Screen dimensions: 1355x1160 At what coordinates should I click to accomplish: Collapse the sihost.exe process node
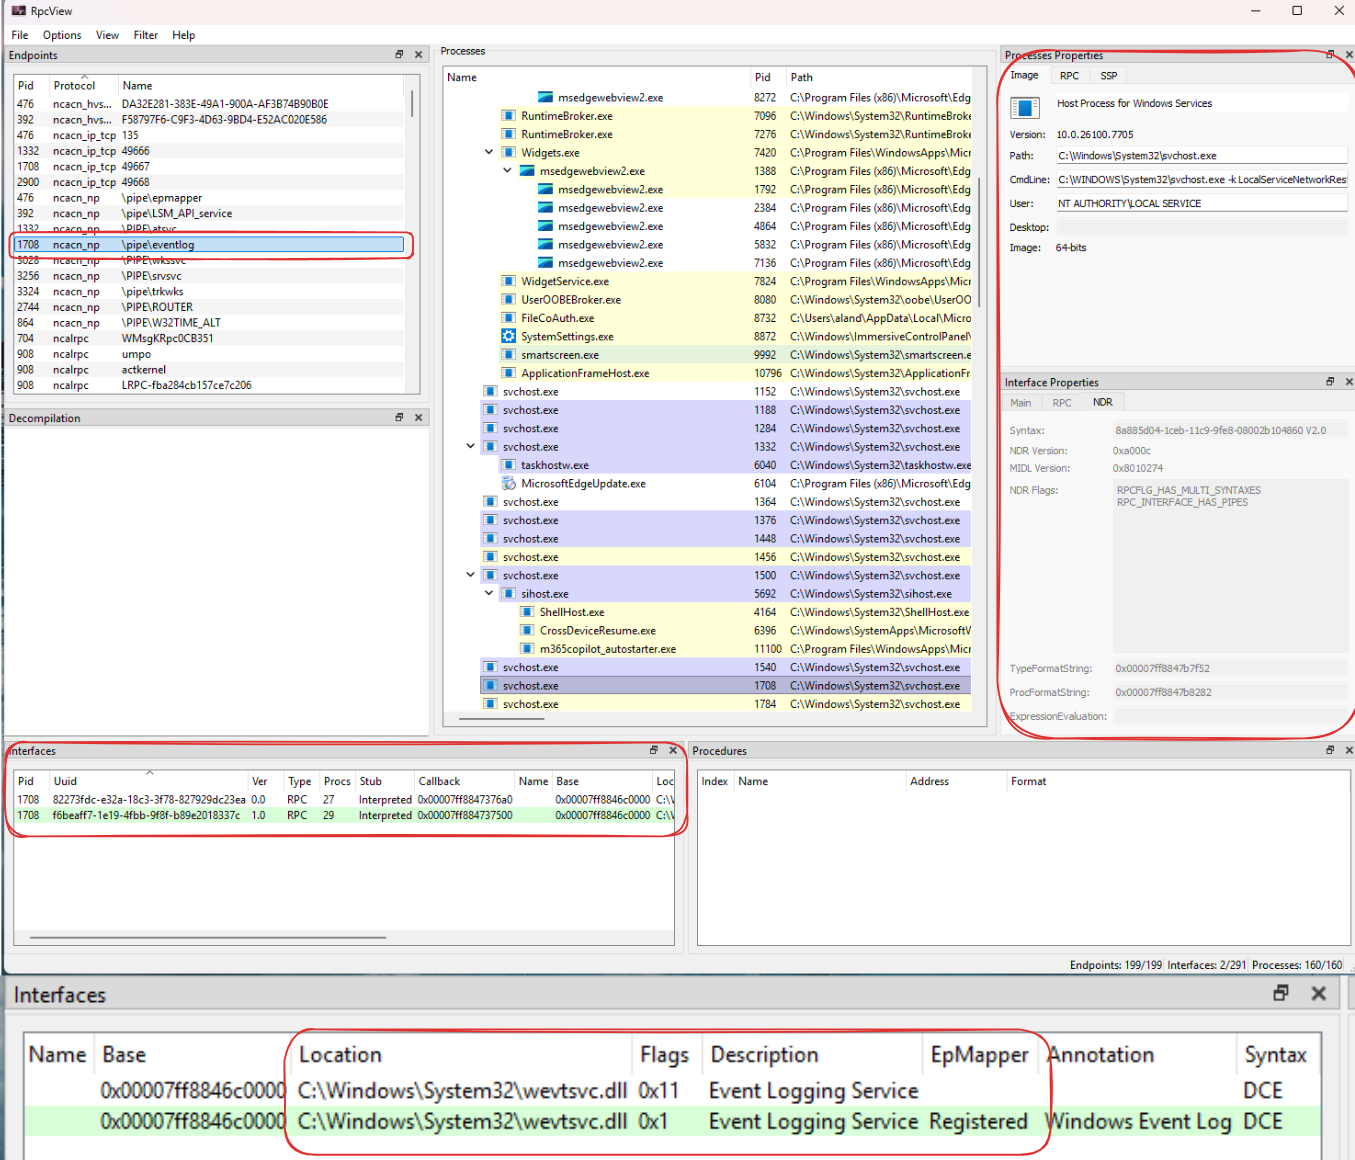pyautogui.click(x=489, y=594)
